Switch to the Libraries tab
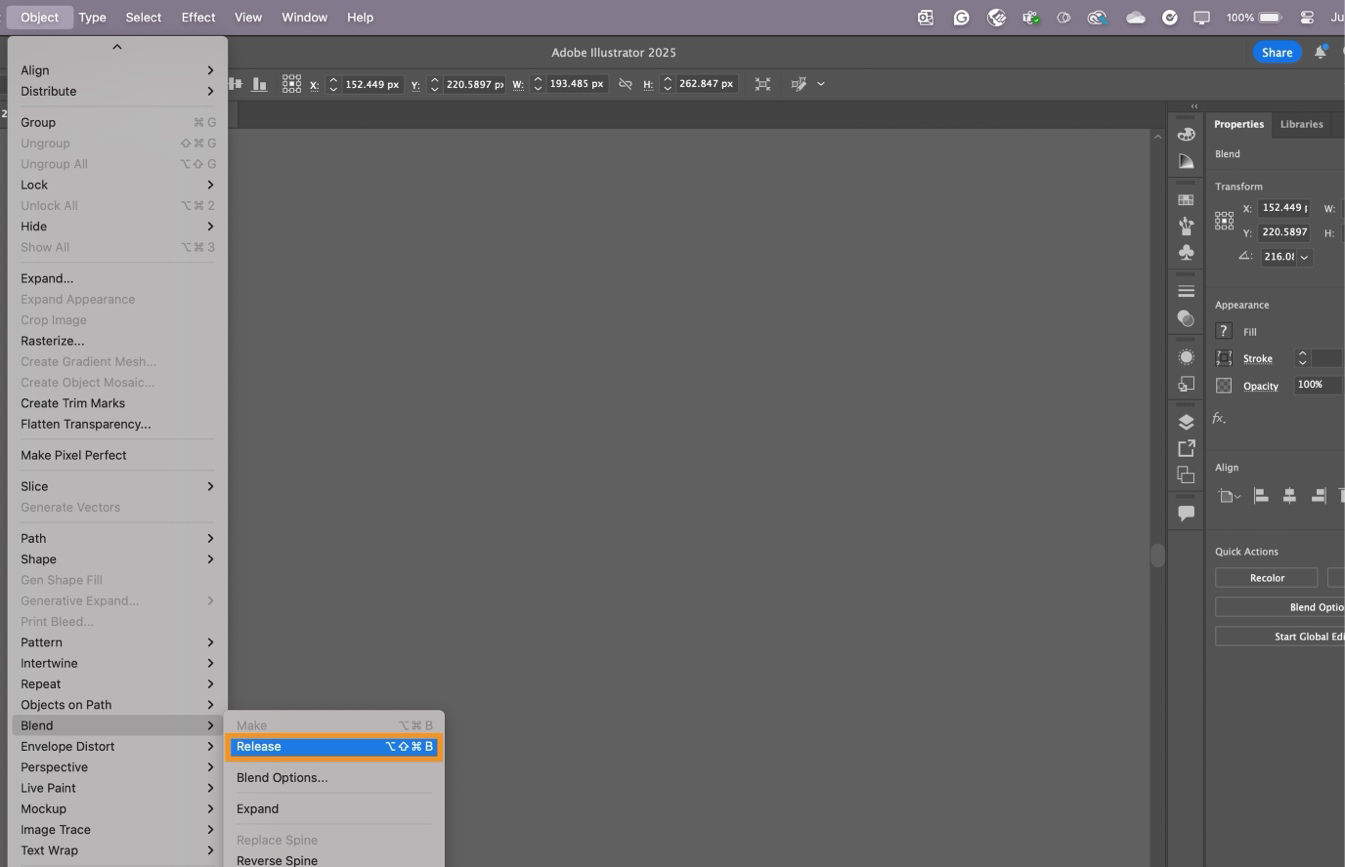 (1301, 123)
